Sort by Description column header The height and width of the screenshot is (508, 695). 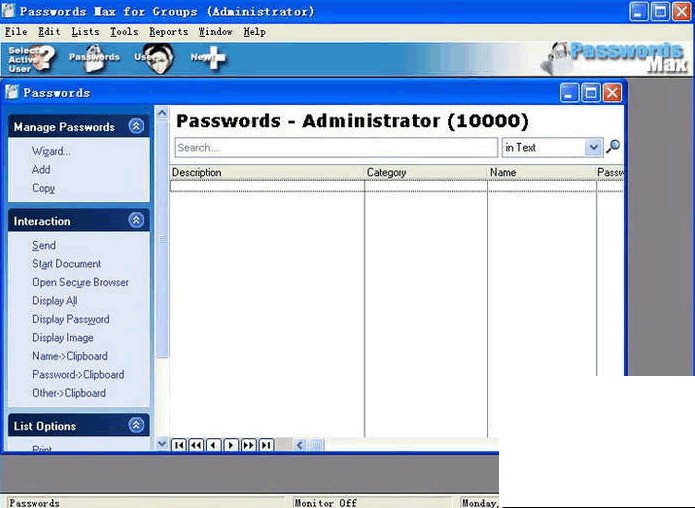pyautogui.click(x=267, y=172)
